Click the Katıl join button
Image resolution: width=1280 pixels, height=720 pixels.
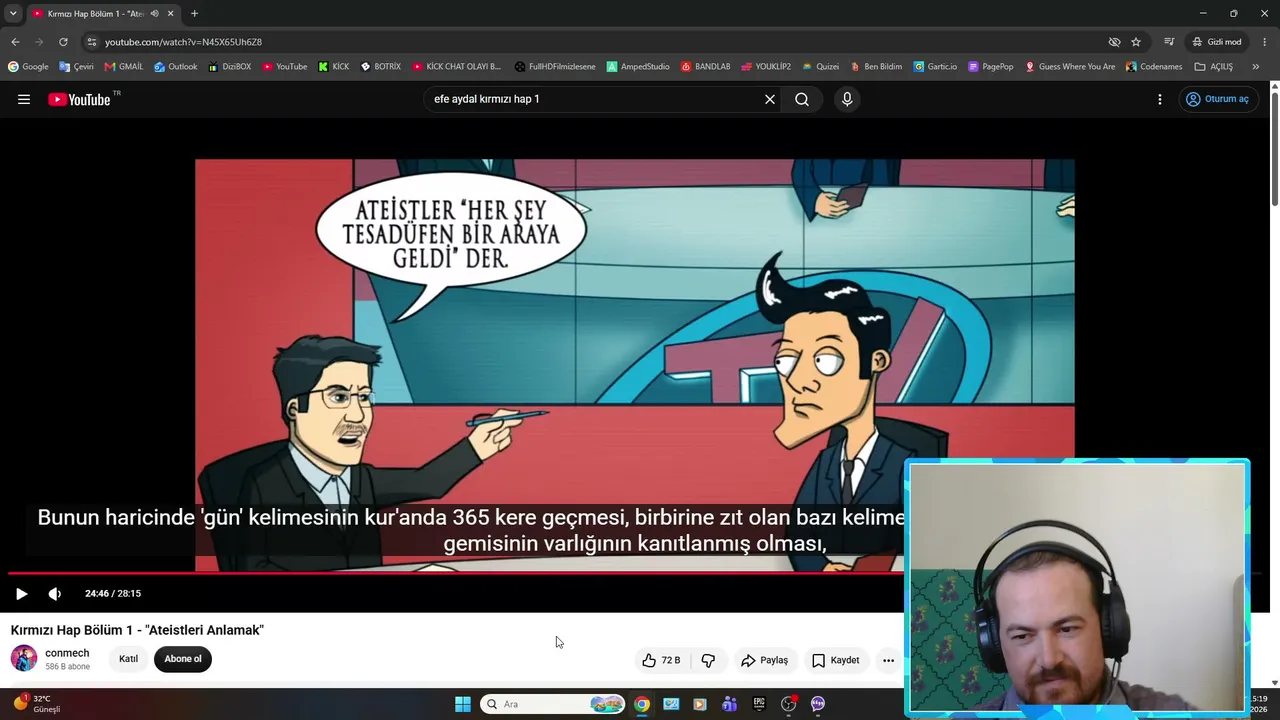pos(128,659)
